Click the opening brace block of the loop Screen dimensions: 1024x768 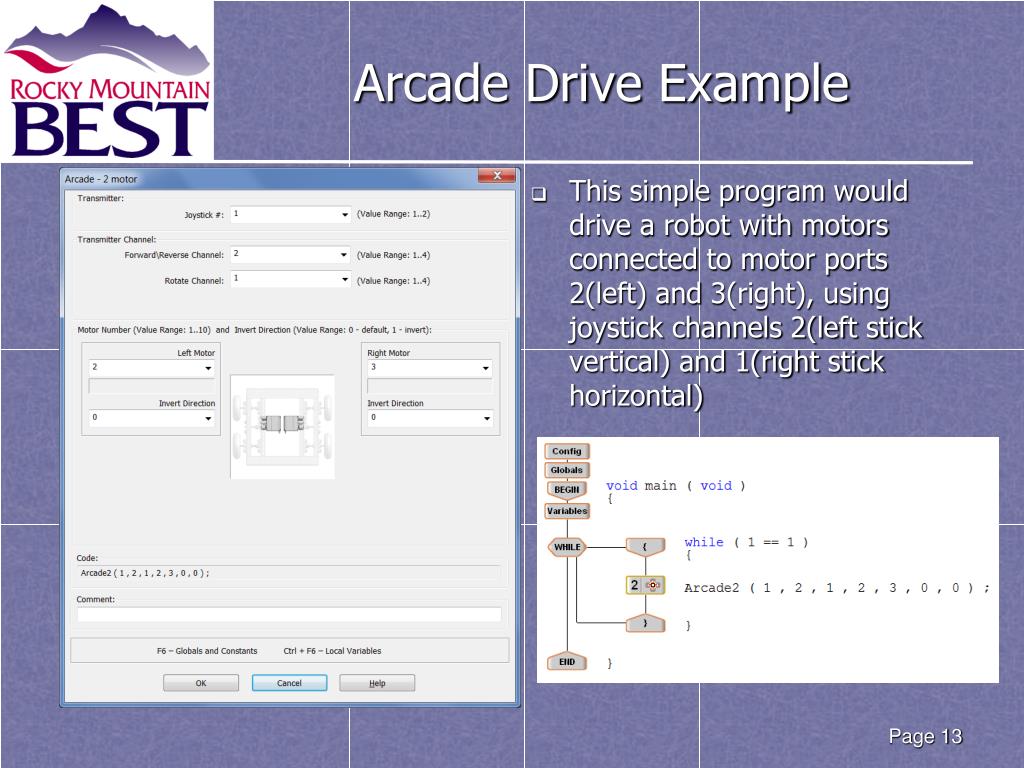tap(645, 547)
